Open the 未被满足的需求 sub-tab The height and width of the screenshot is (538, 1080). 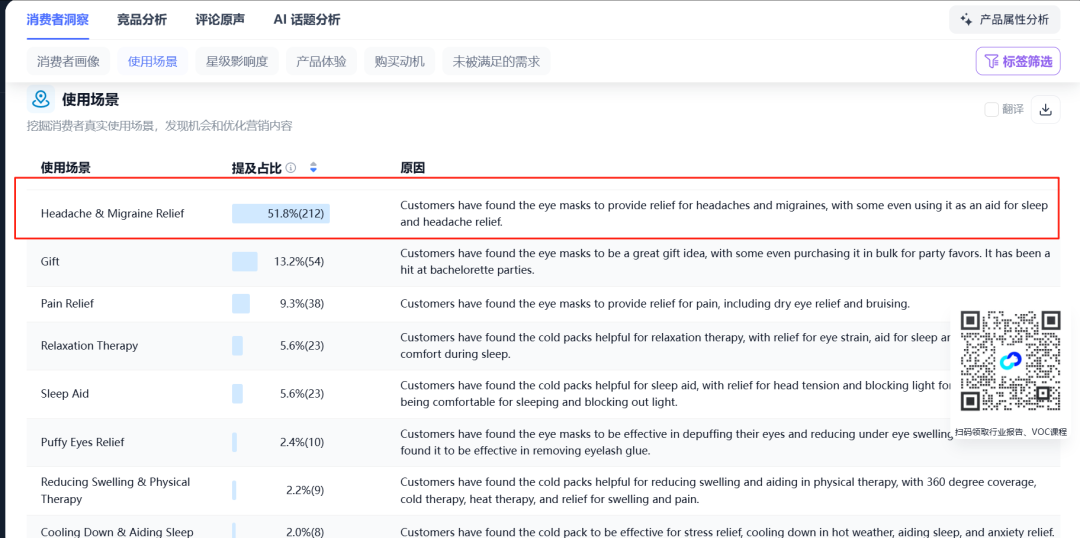[496, 61]
